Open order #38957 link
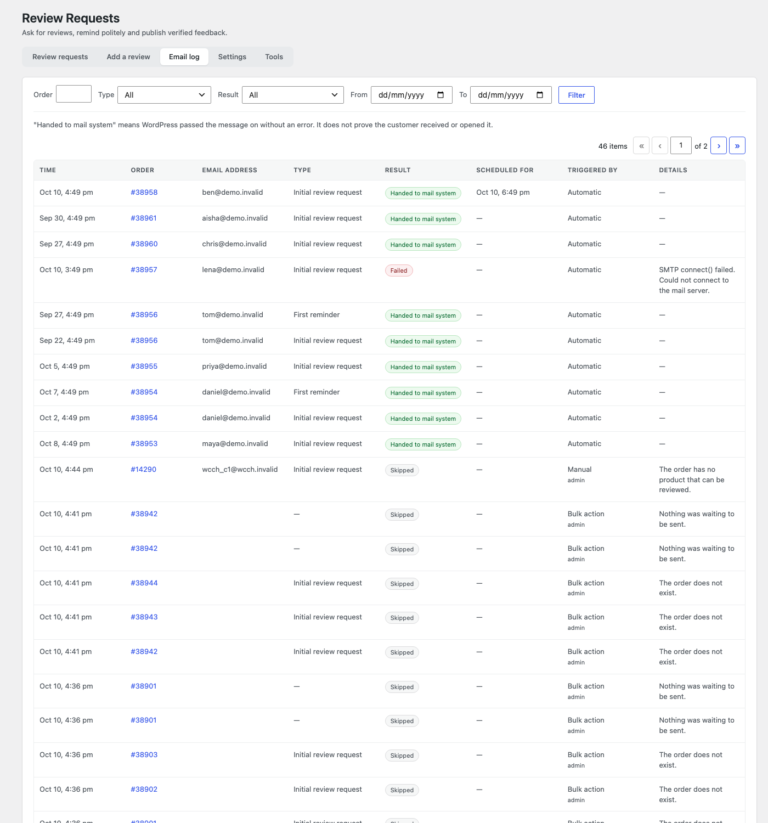This screenshot has width=768, height=823. click(x=144, y=270)
